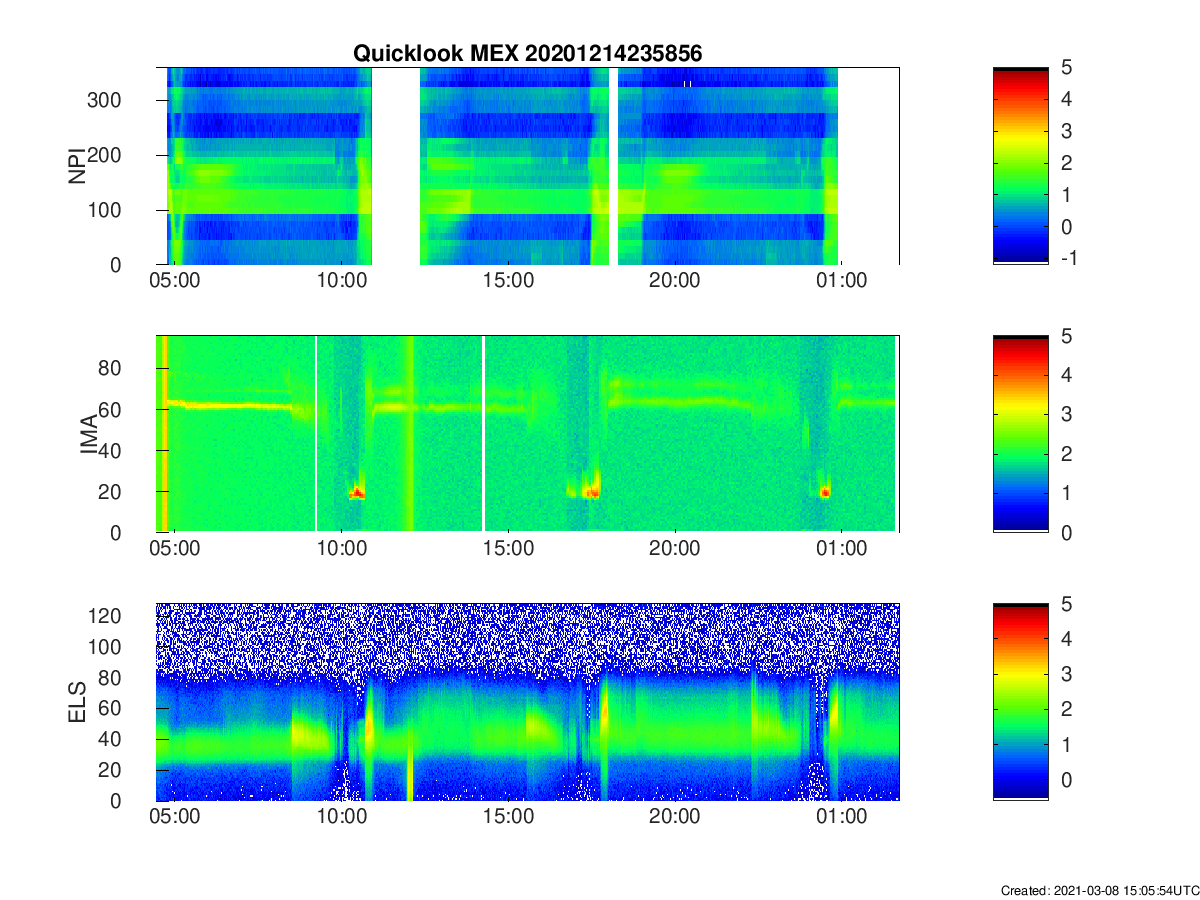This screenshot has height=900, width=1200.
Task: Click the 01:00 time label under IMA plot
Action: [x=841, y=551]
